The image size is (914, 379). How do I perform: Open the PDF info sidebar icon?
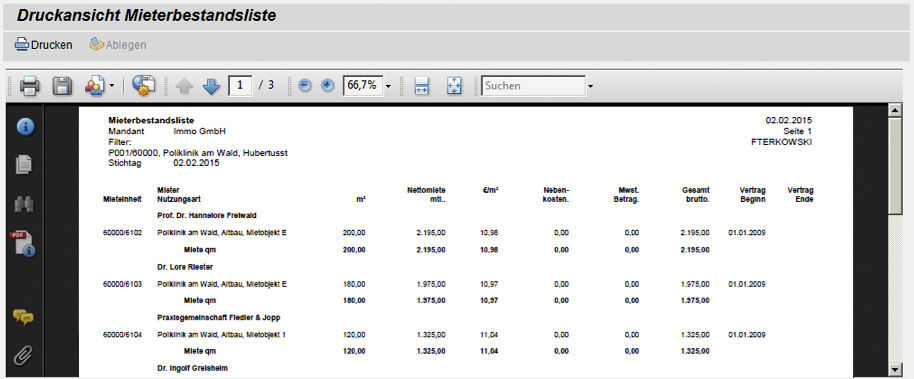pos(23,244)
